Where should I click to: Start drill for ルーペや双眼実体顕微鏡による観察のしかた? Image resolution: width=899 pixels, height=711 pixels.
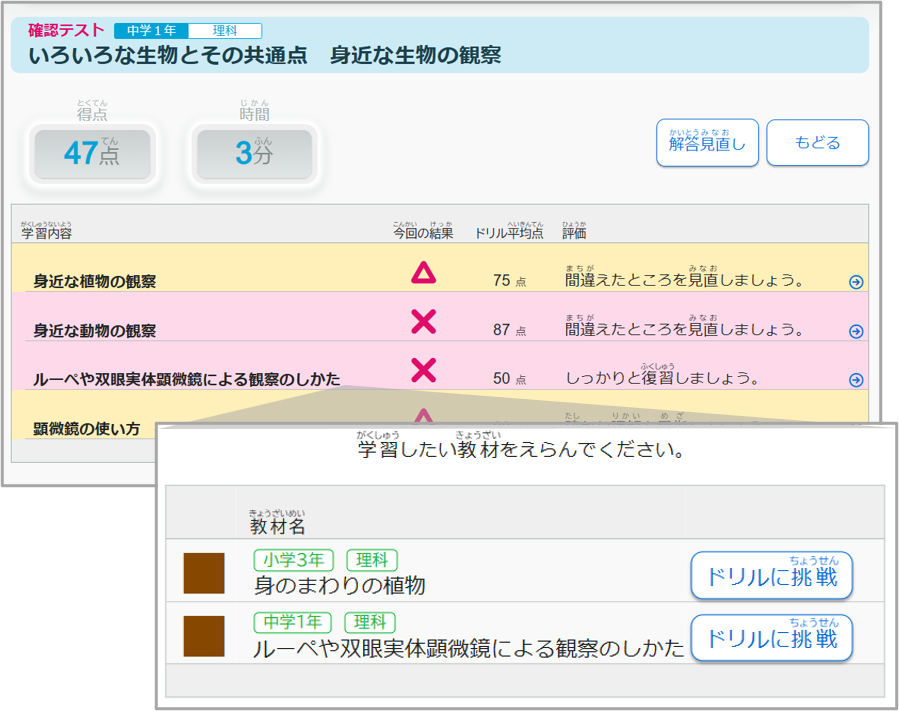[771, 638]
